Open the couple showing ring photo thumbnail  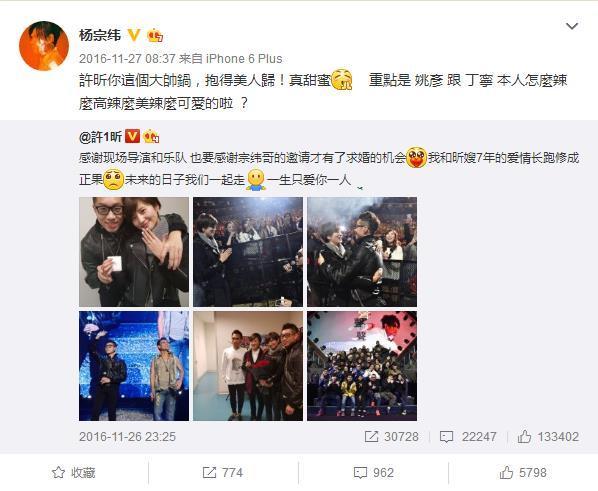(134, 252)
